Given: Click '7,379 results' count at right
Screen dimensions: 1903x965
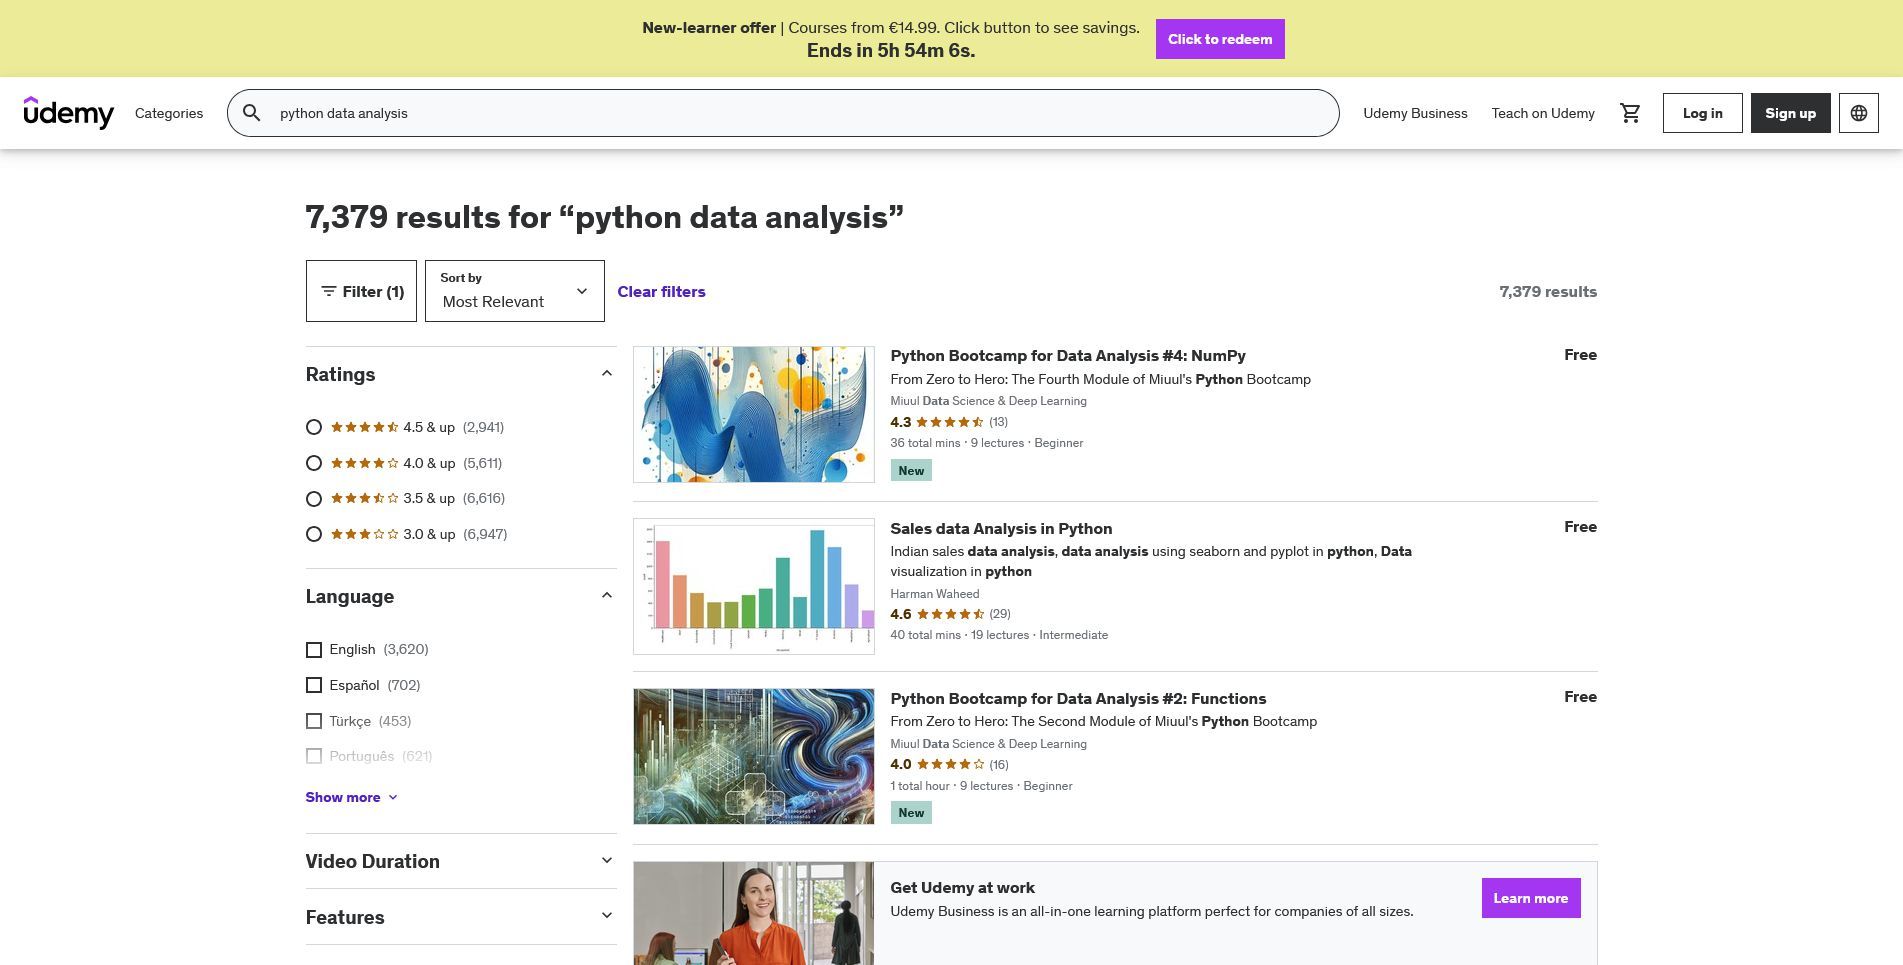Looking at the screenshot, I should [1548, 291].
